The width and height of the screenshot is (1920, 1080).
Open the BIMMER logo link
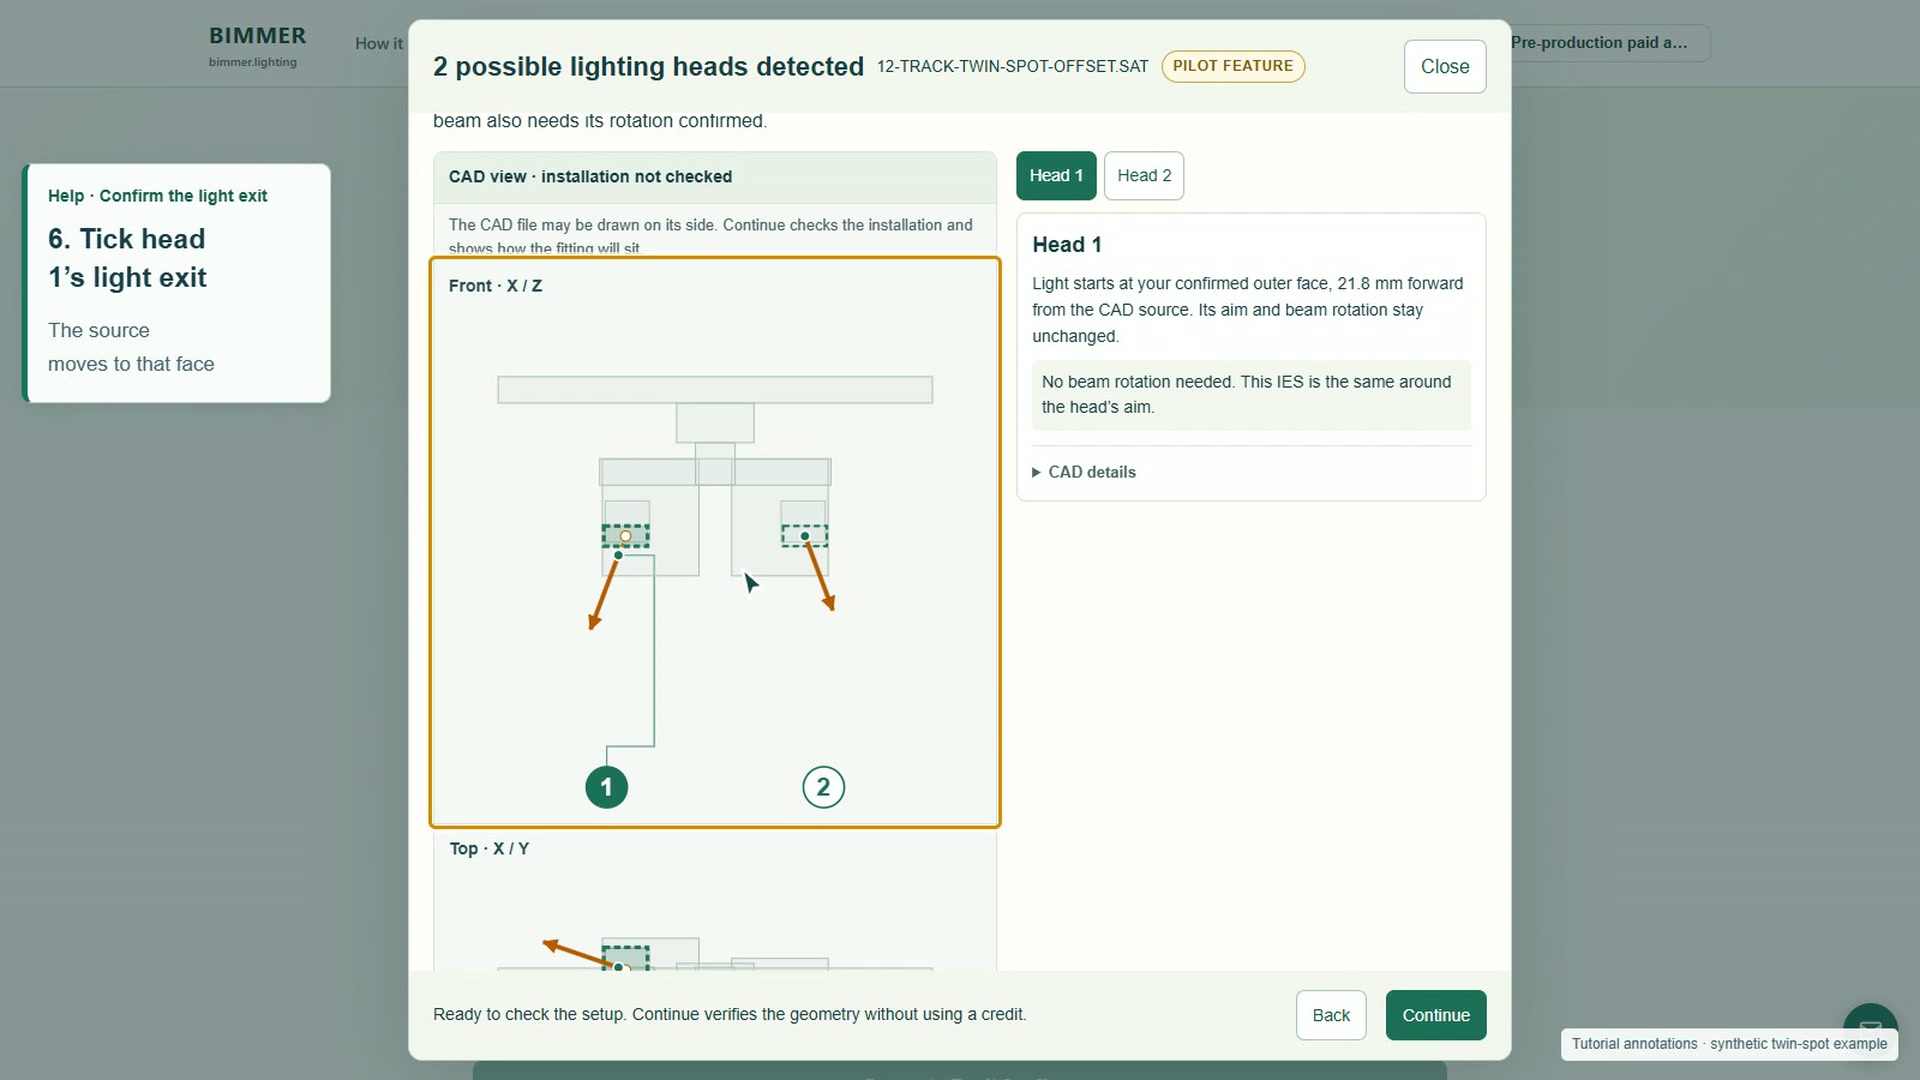[x=257, y=45]
